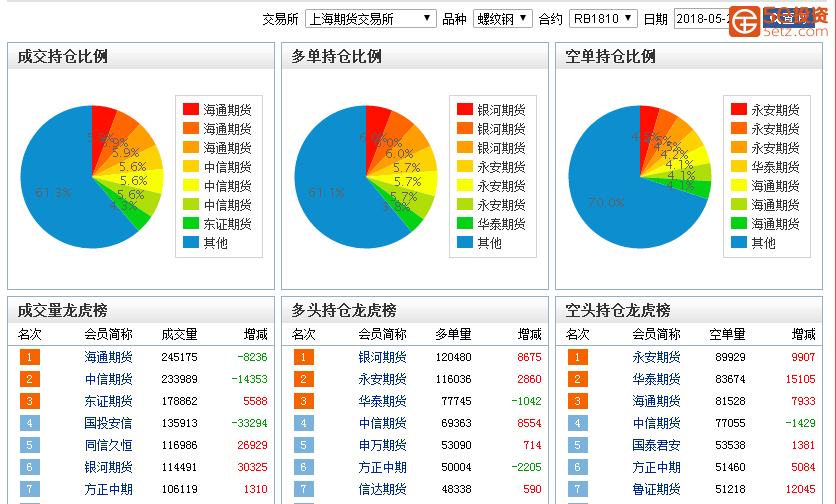The height and width of the screenshot is (504, 836).
Task: Open the 合约 RB1810 dropdown
Action: coord(603,19)
